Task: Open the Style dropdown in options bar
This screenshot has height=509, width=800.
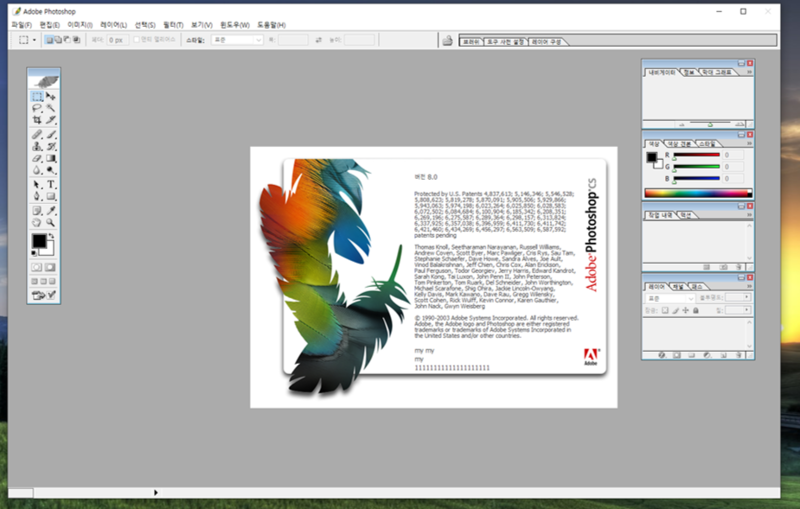Action: pyautogui.click(x=237, y=40)
